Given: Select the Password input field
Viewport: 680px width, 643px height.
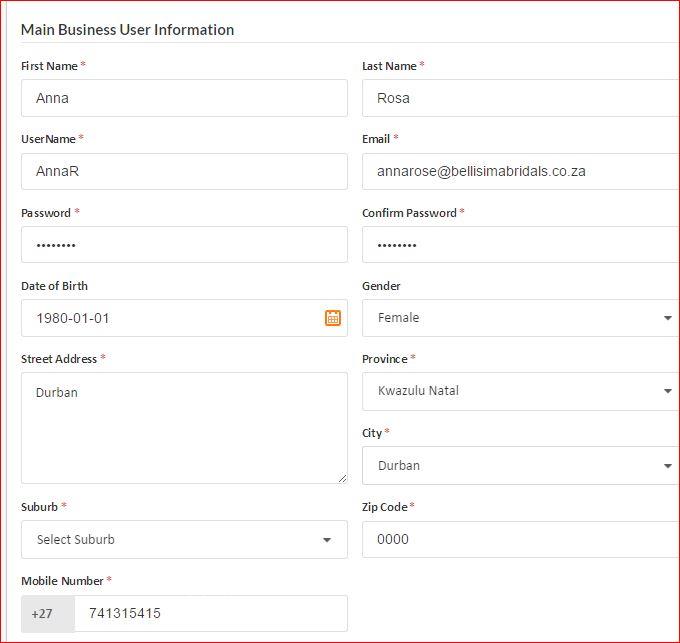Looking at the screenshot, I should 184,245.
